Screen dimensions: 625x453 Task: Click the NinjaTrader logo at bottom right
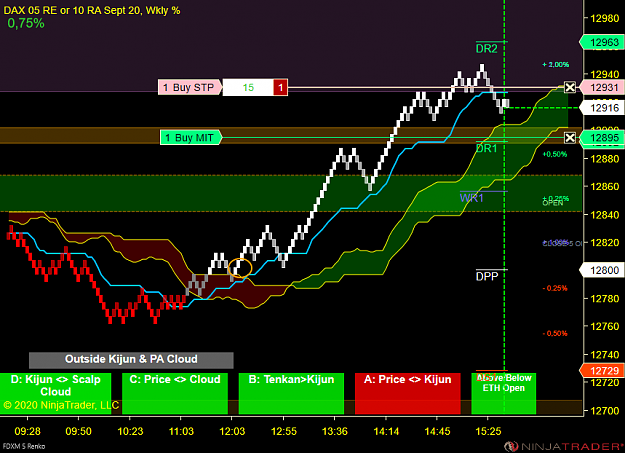pyautogui.click(x=563, y=446)
